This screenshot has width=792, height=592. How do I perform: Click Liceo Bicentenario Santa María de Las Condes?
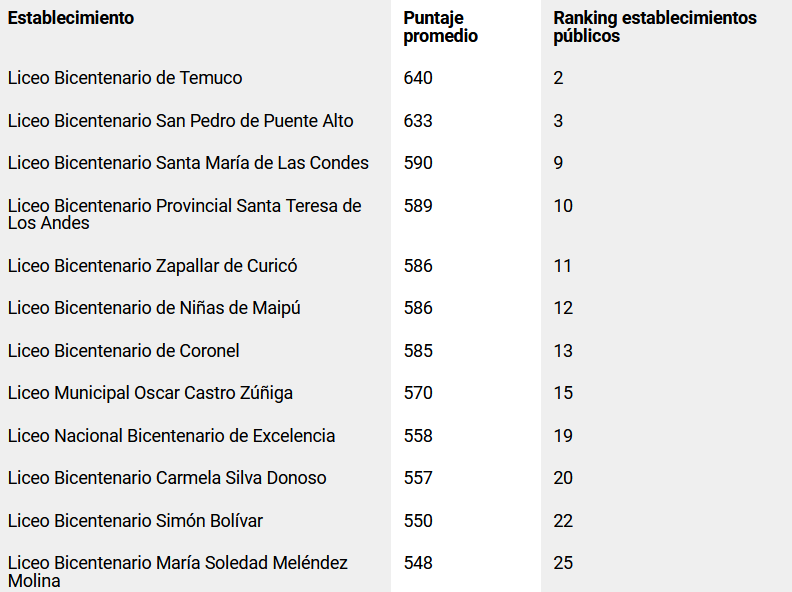pyautogui.click(x=188, y=163)
